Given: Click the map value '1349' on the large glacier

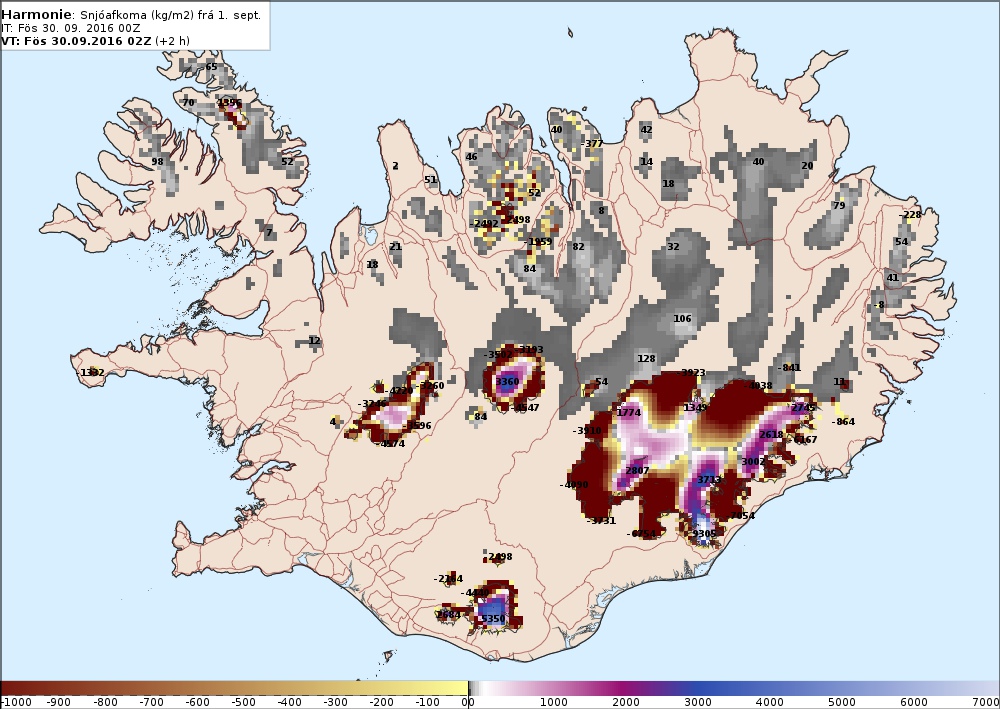Looking at the screenshot, I should click(695, 408).
